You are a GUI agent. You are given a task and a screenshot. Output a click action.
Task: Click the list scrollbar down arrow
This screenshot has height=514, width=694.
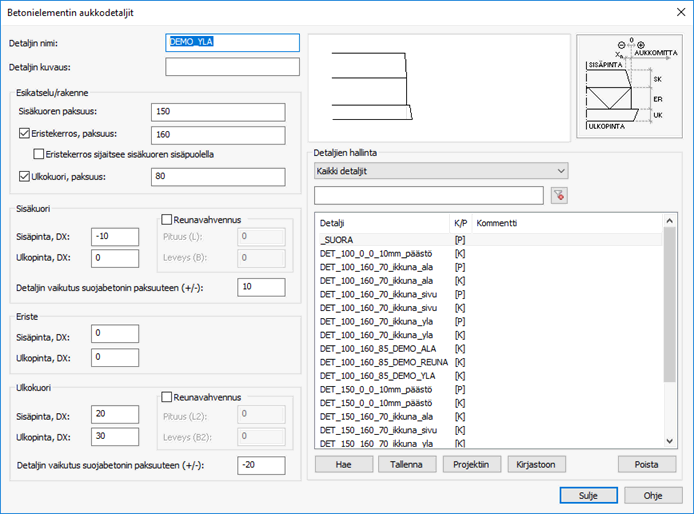(x=670, y=440)
